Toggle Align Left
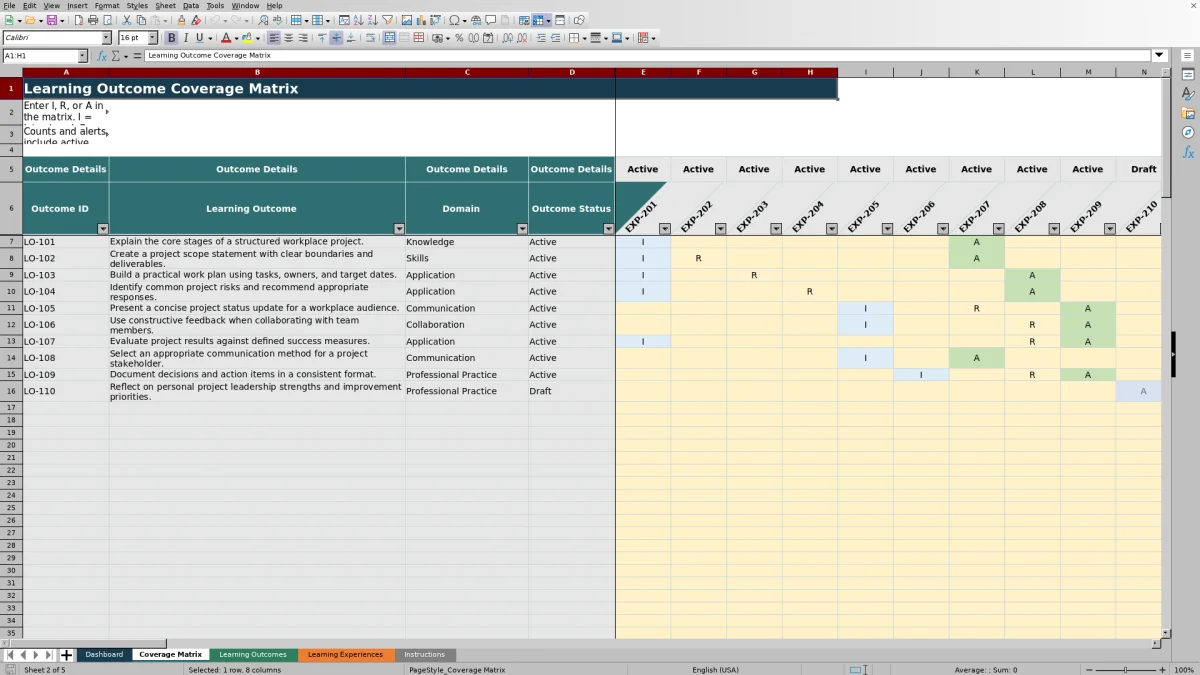This screenshot has height=675, width=1200. (274, 38)
